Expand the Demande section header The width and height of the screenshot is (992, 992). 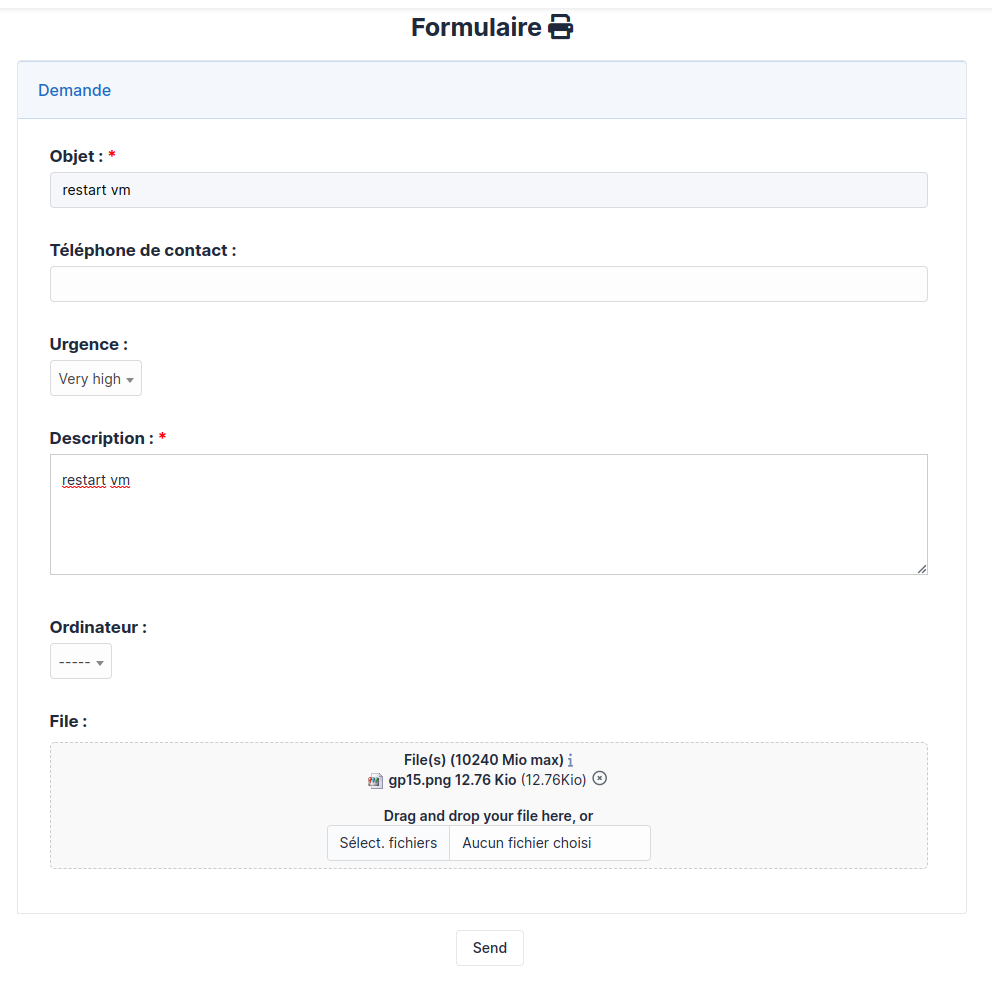click(490, 90)
